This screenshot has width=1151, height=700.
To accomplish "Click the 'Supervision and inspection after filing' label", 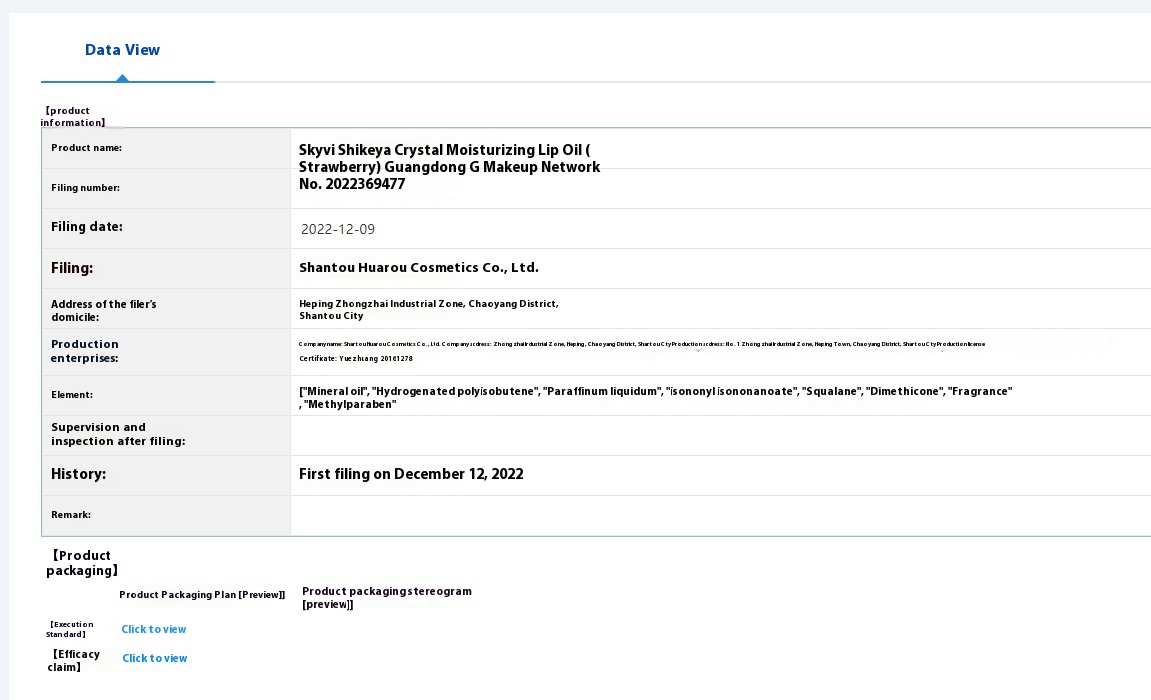I will 118,434.
